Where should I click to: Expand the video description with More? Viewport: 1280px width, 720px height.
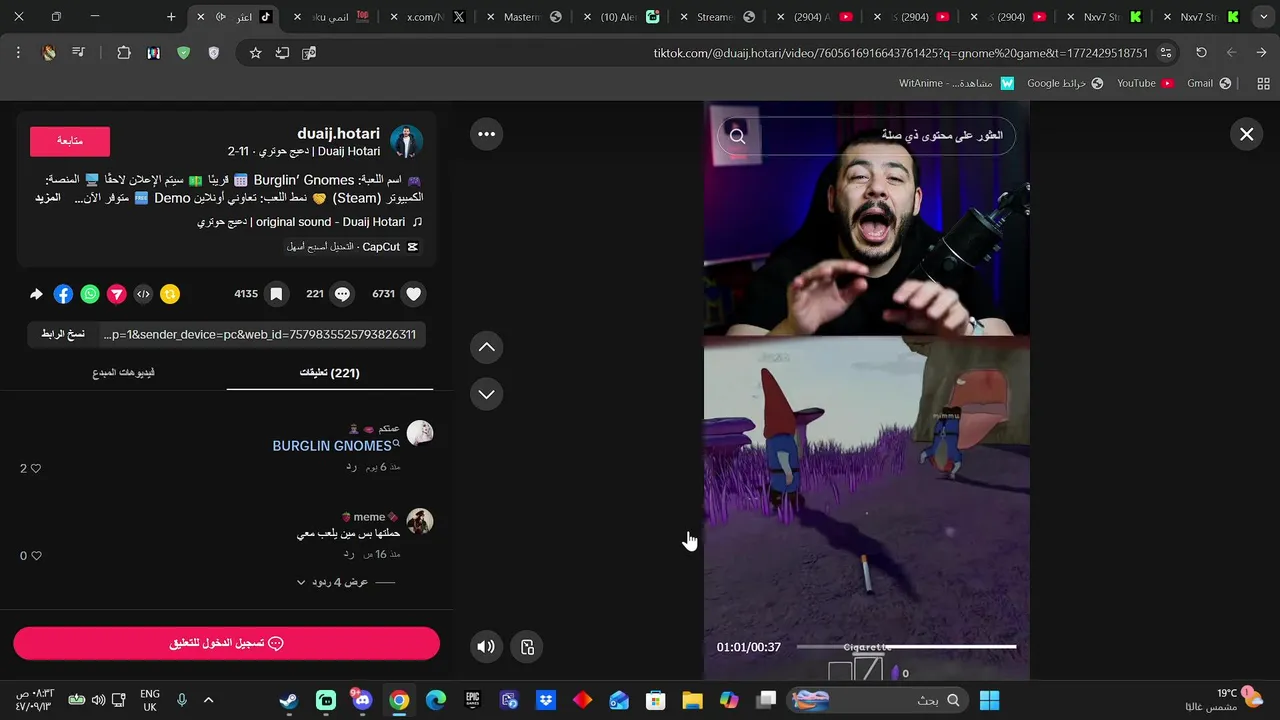click(48, 198)
